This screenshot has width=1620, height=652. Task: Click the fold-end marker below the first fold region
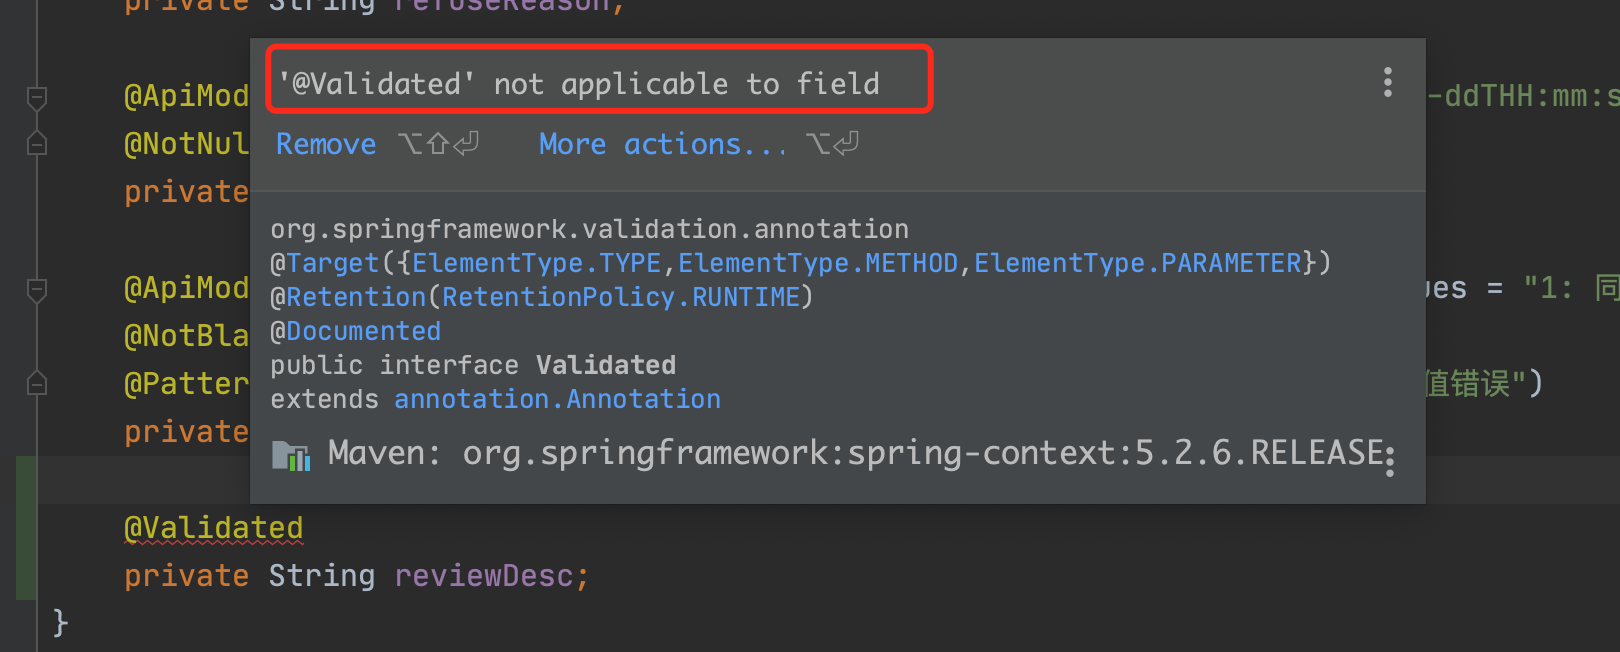coord(37,143)
